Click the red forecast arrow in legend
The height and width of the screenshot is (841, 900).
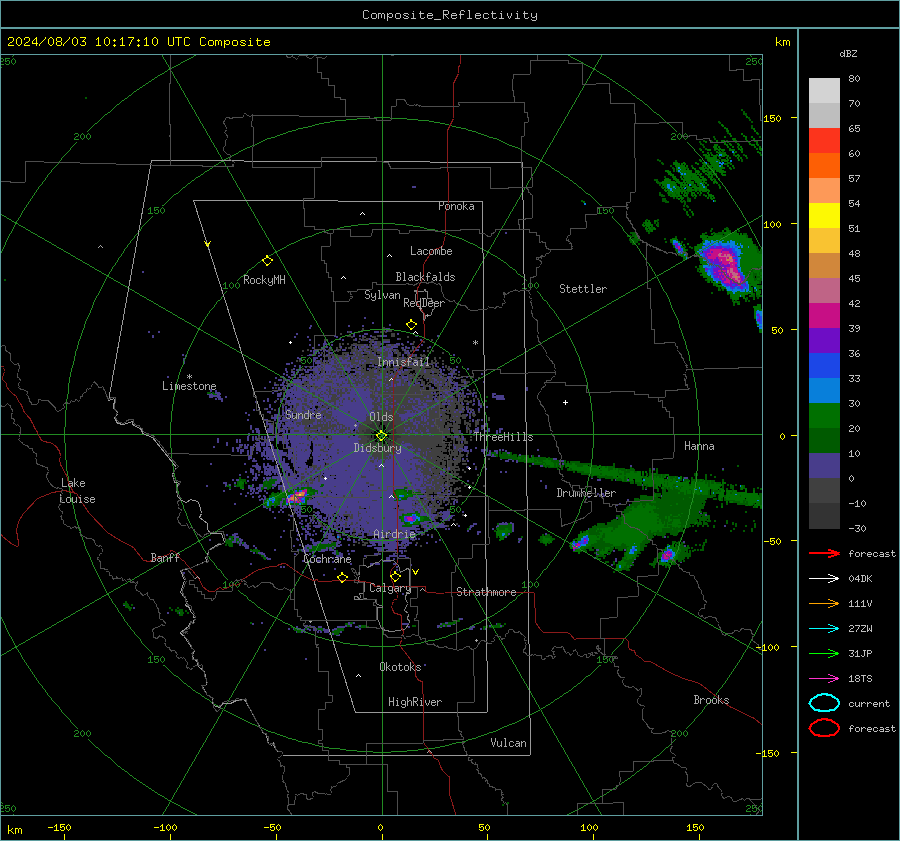coord(824,553)
